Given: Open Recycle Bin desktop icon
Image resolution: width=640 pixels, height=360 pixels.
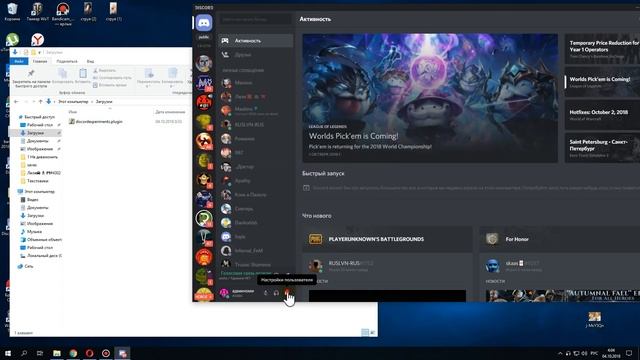Looking at the screenshot, I should tap(12, 11).
